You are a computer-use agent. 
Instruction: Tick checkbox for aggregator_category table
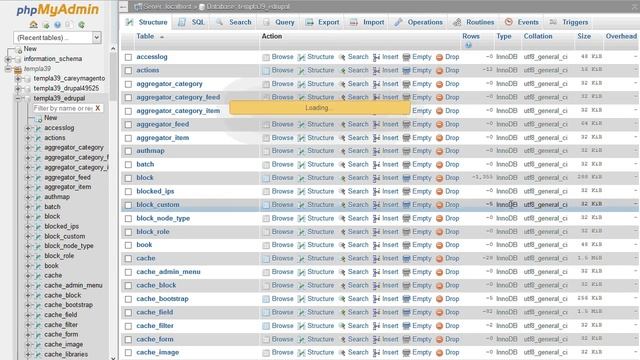[x=128, y=84]
